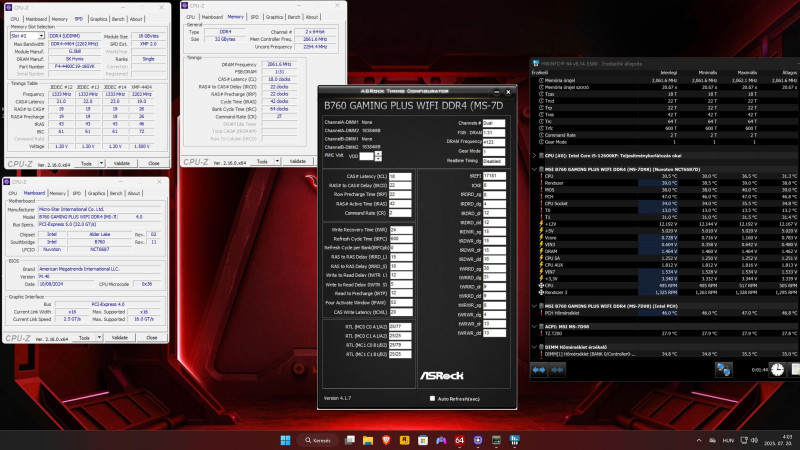Click the fan icon of Rendszer 3 row

click(x=541, y=292)
